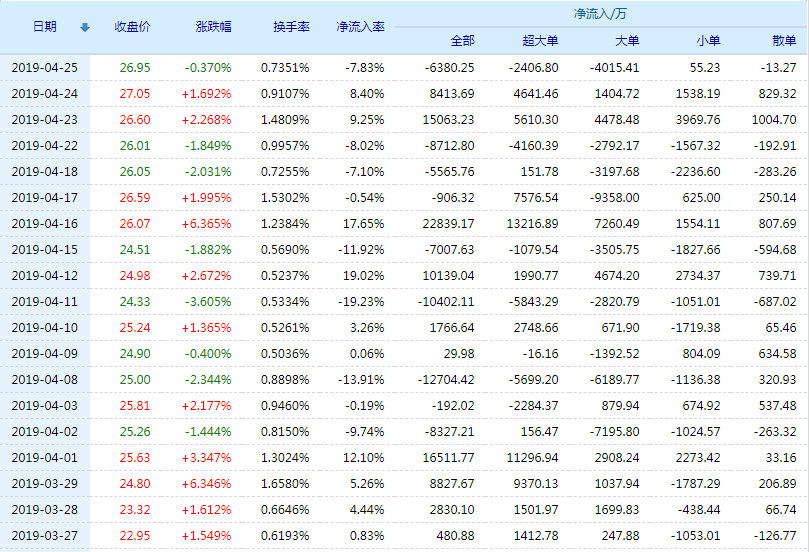
Task: Select date cell 2019-04-11
Action: point(44,302)
